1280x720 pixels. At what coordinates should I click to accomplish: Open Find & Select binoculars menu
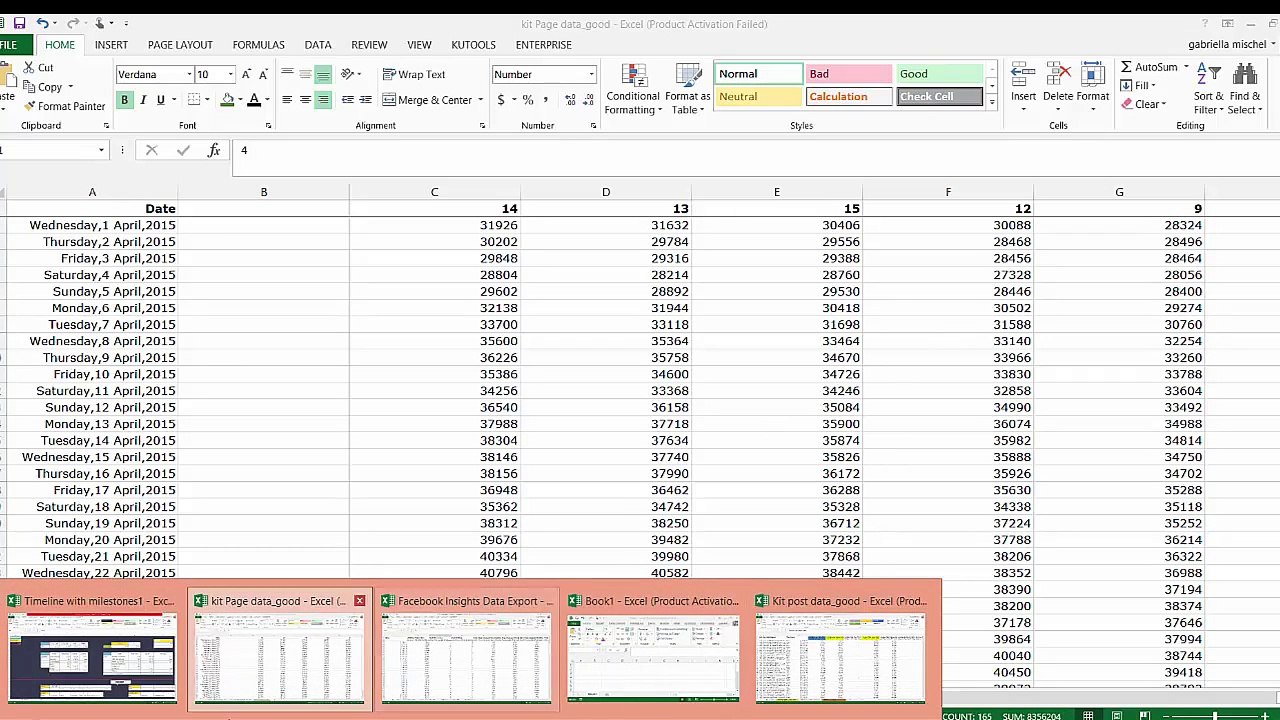pos(1245,90)
